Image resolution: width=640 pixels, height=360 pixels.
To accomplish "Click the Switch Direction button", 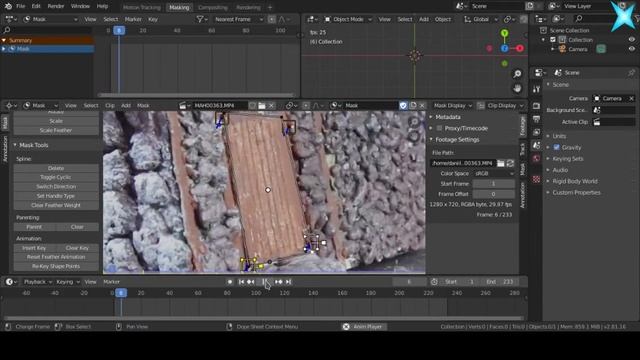I will (x=56, y=187).
